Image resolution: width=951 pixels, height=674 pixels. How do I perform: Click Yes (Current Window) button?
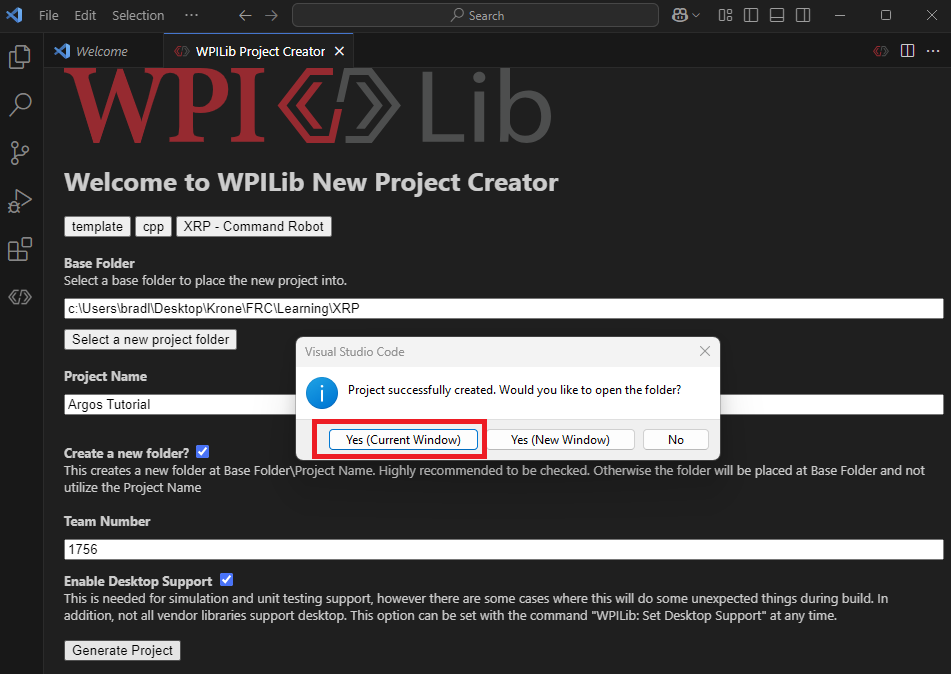pos(403,440)
